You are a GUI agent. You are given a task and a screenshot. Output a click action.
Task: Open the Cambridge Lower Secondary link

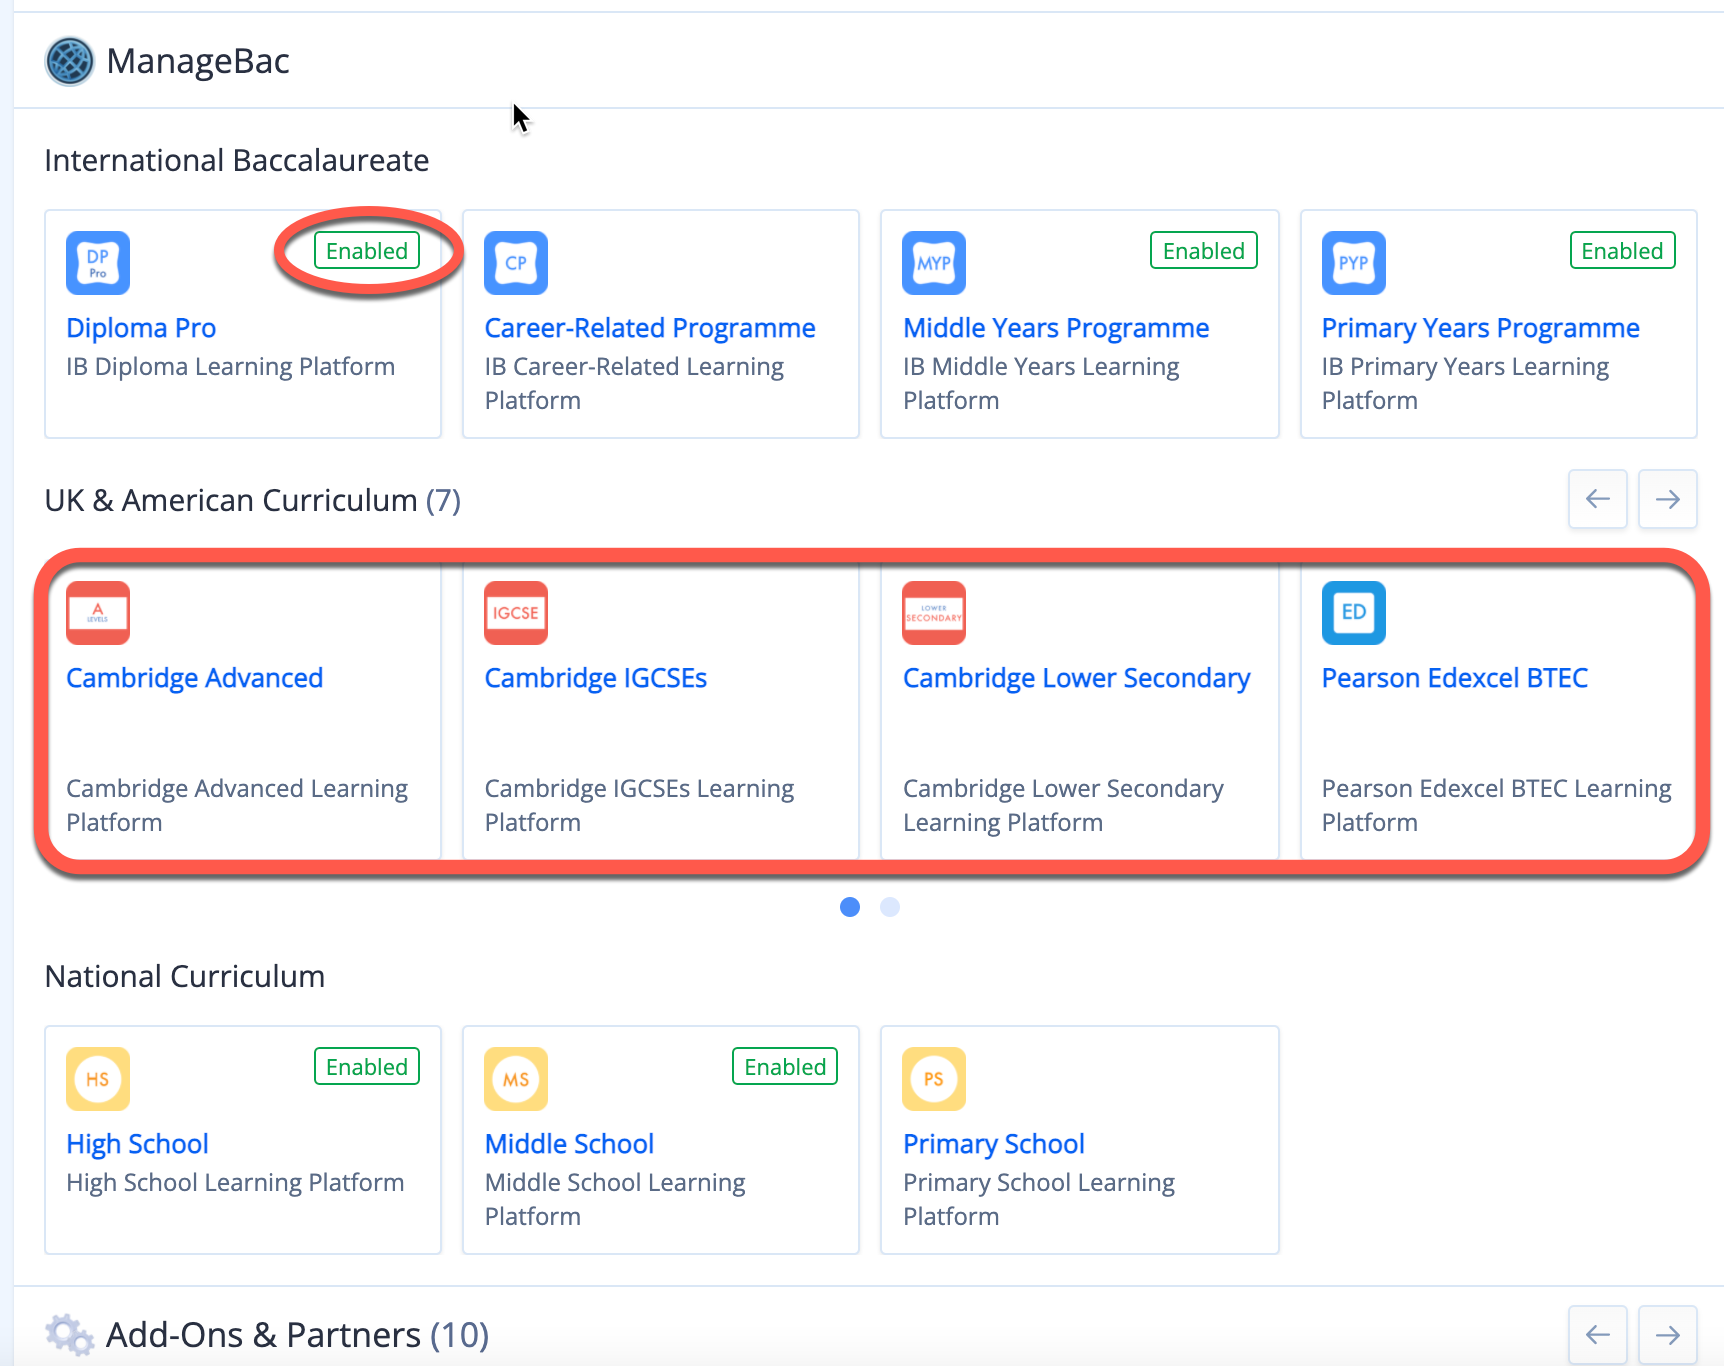(x=1077, y=678)
